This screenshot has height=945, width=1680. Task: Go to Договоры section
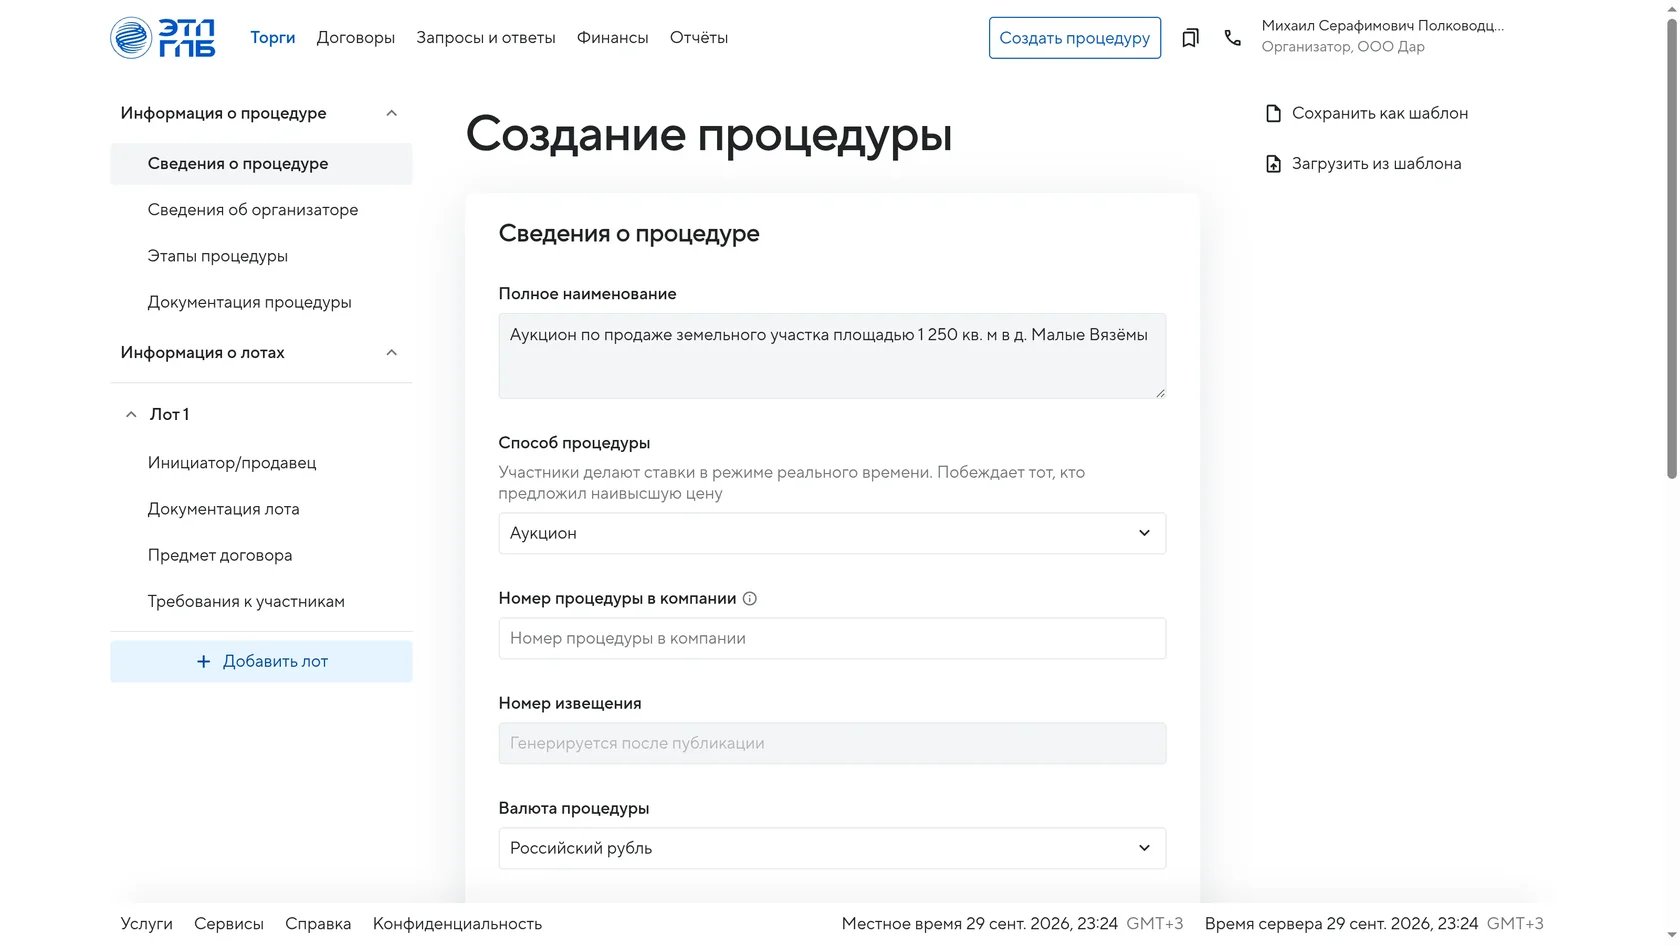tap(356, 38)
